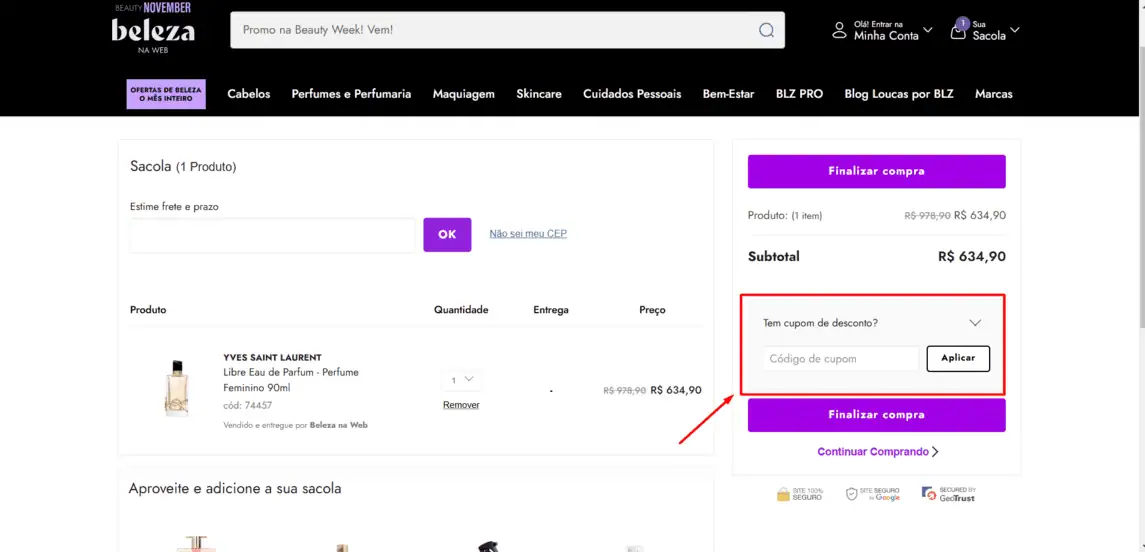The image size is (1145, 552).
Task: Click 'Aproveite e adicione a sua sacola' heading
Action: (x=235, y=488)
